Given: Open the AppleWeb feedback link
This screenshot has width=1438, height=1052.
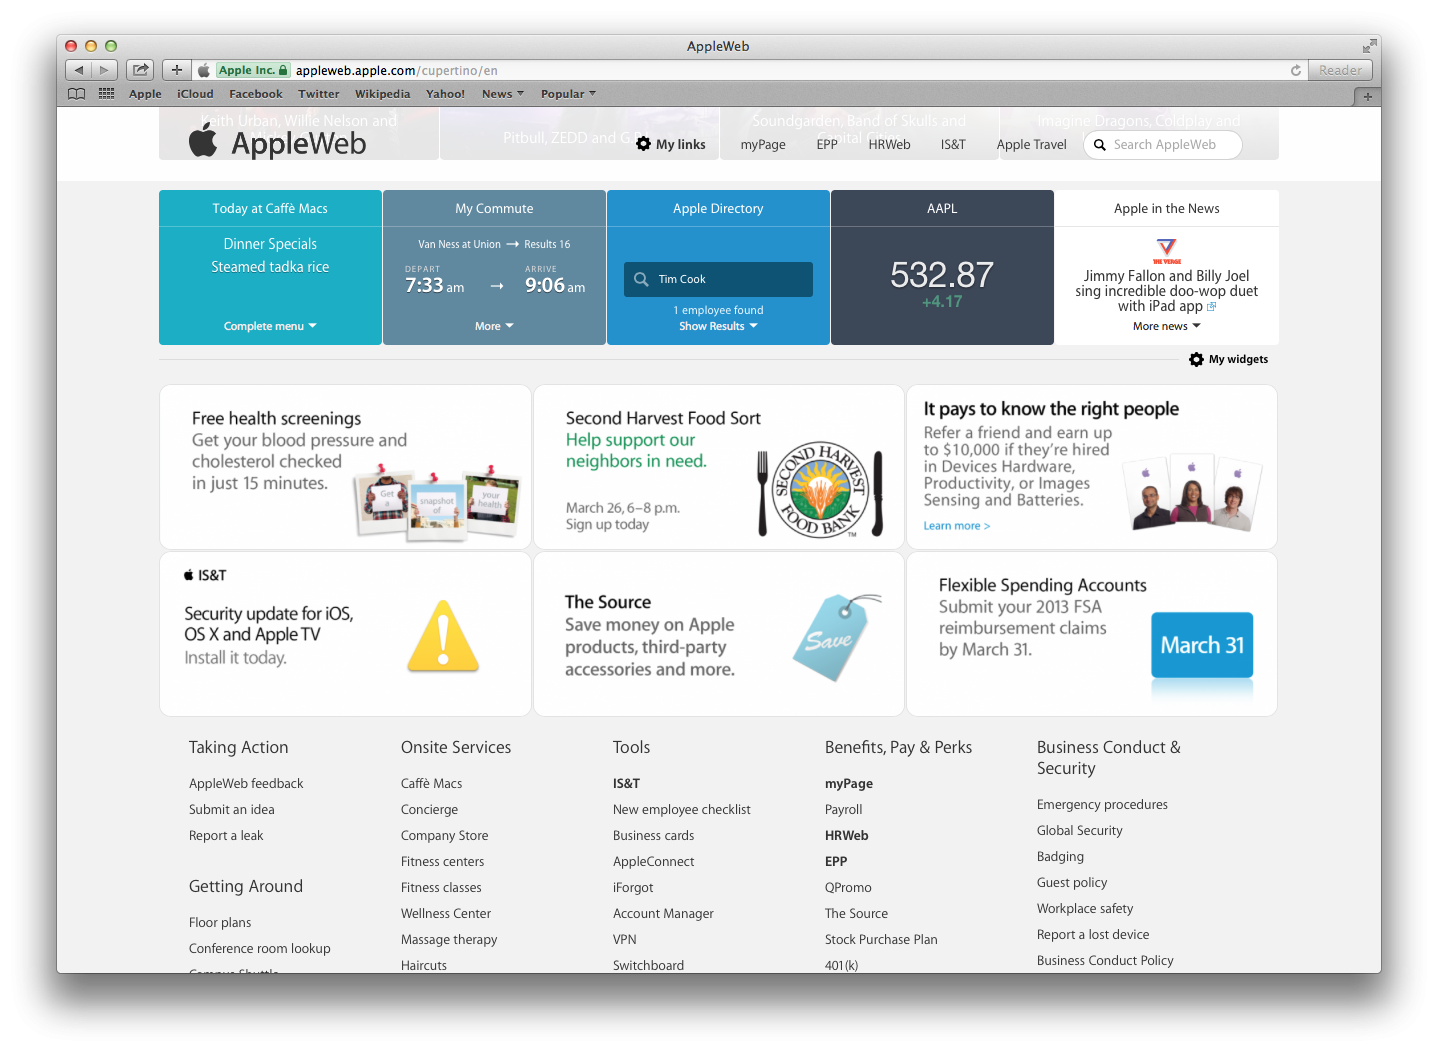Looking at the screenshot, I should coord(246,784).
